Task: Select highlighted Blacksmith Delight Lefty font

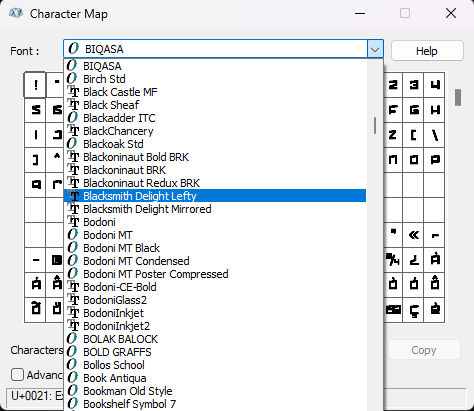Action: pyautogui.click(x=215, y=196)
